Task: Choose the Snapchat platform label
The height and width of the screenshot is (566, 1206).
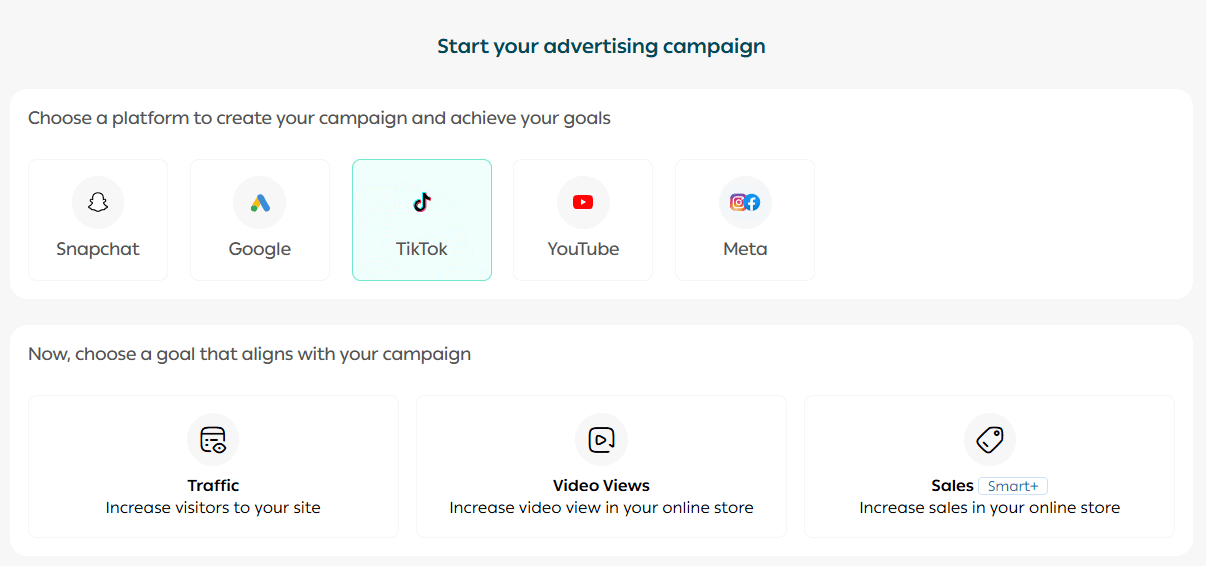Action: pos(98,249)
